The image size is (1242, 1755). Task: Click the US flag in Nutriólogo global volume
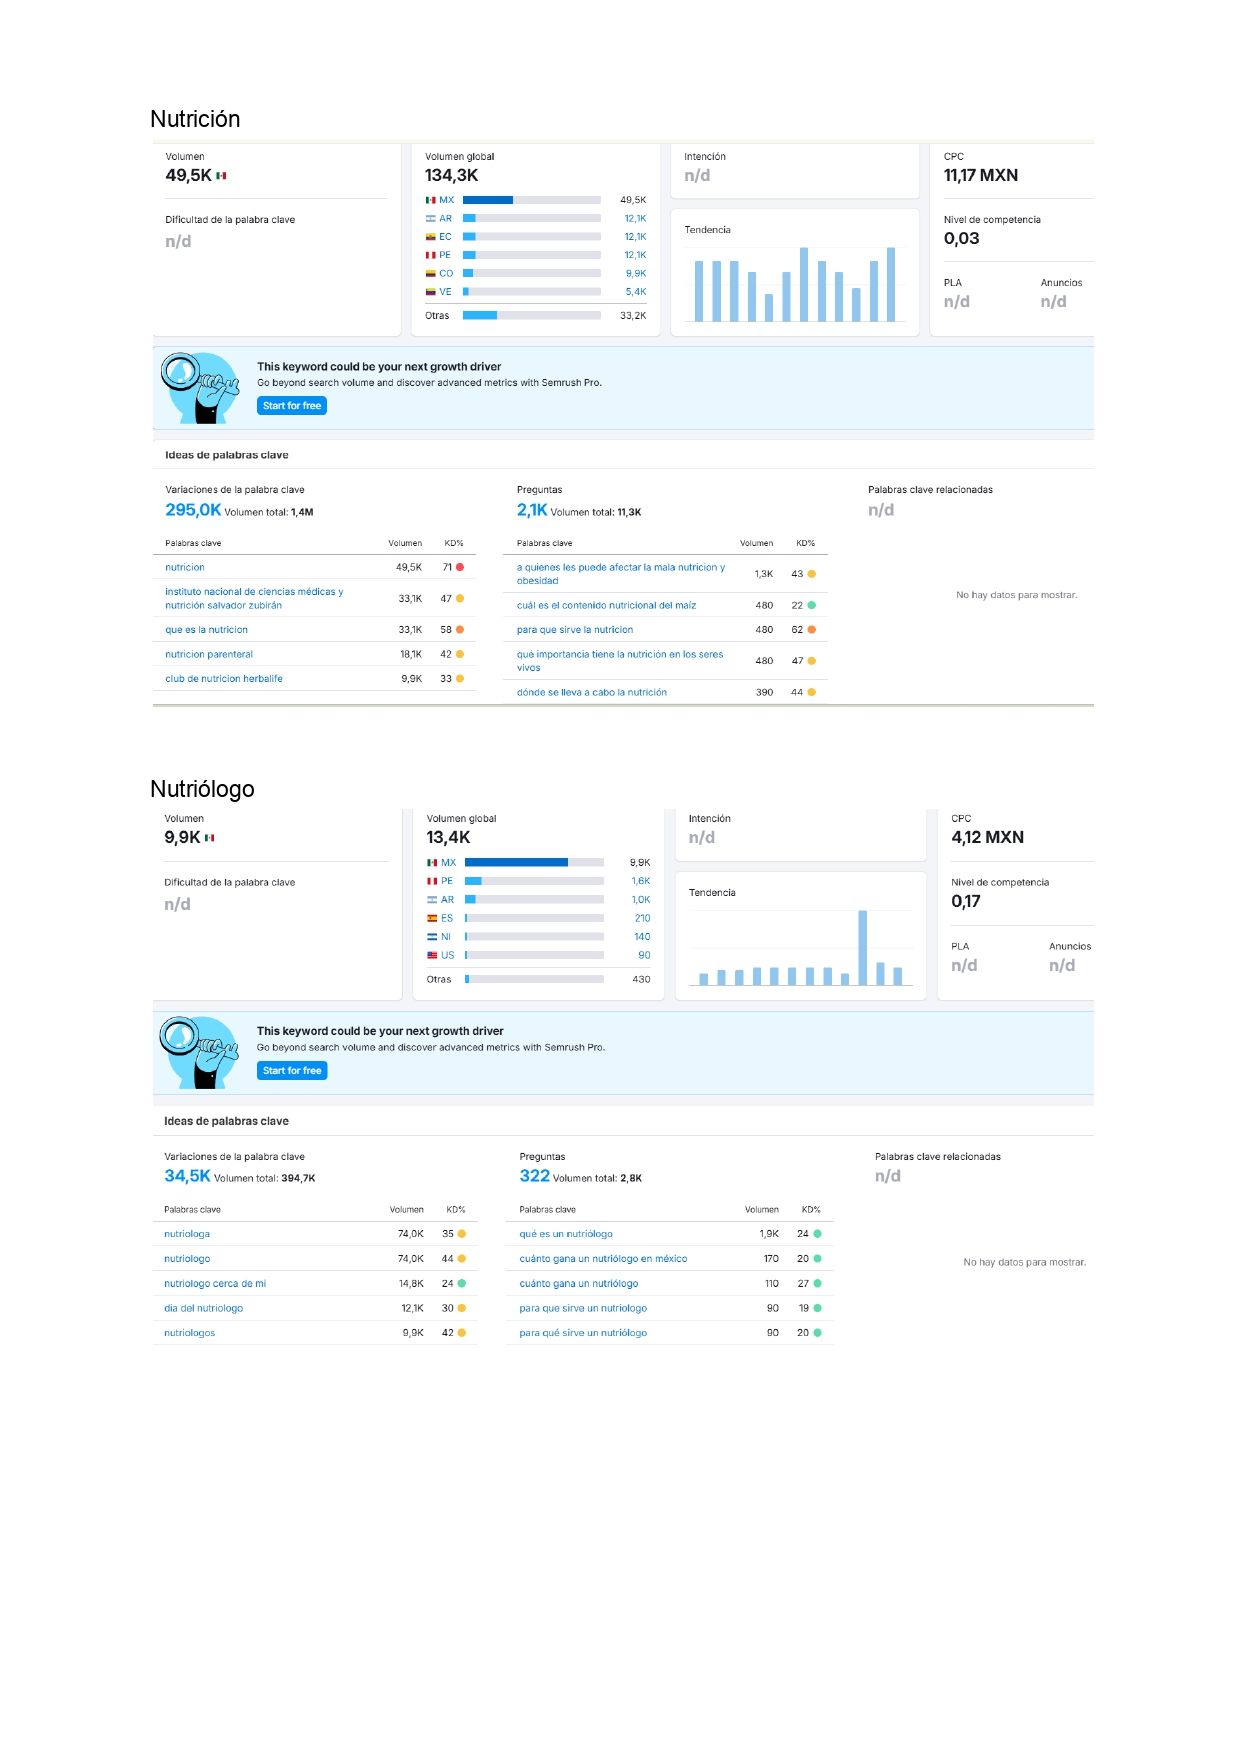pyautogui.click(x=432, y=955)
